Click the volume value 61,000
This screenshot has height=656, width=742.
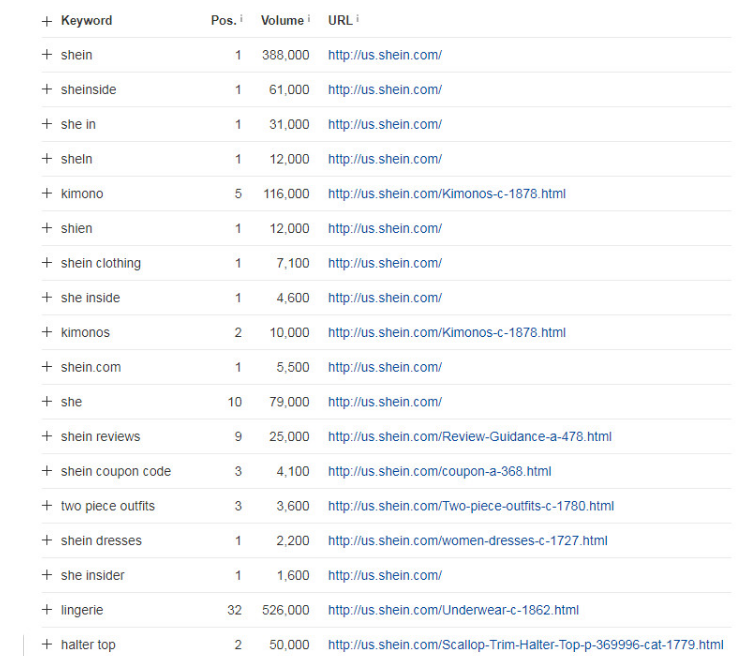tap(289, 89)
